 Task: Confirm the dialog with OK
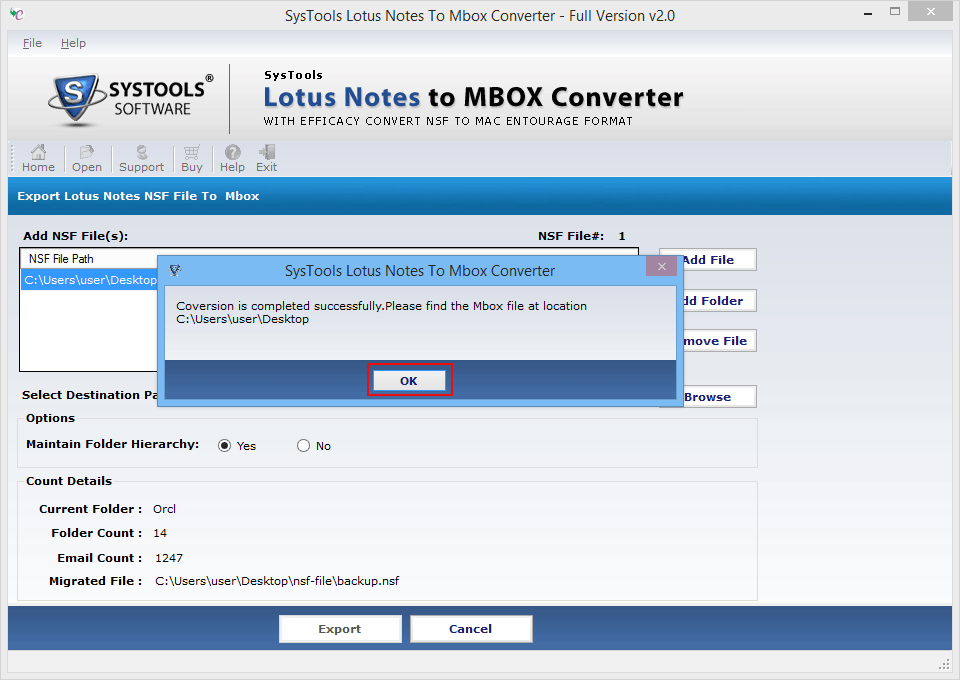point(409,380)
